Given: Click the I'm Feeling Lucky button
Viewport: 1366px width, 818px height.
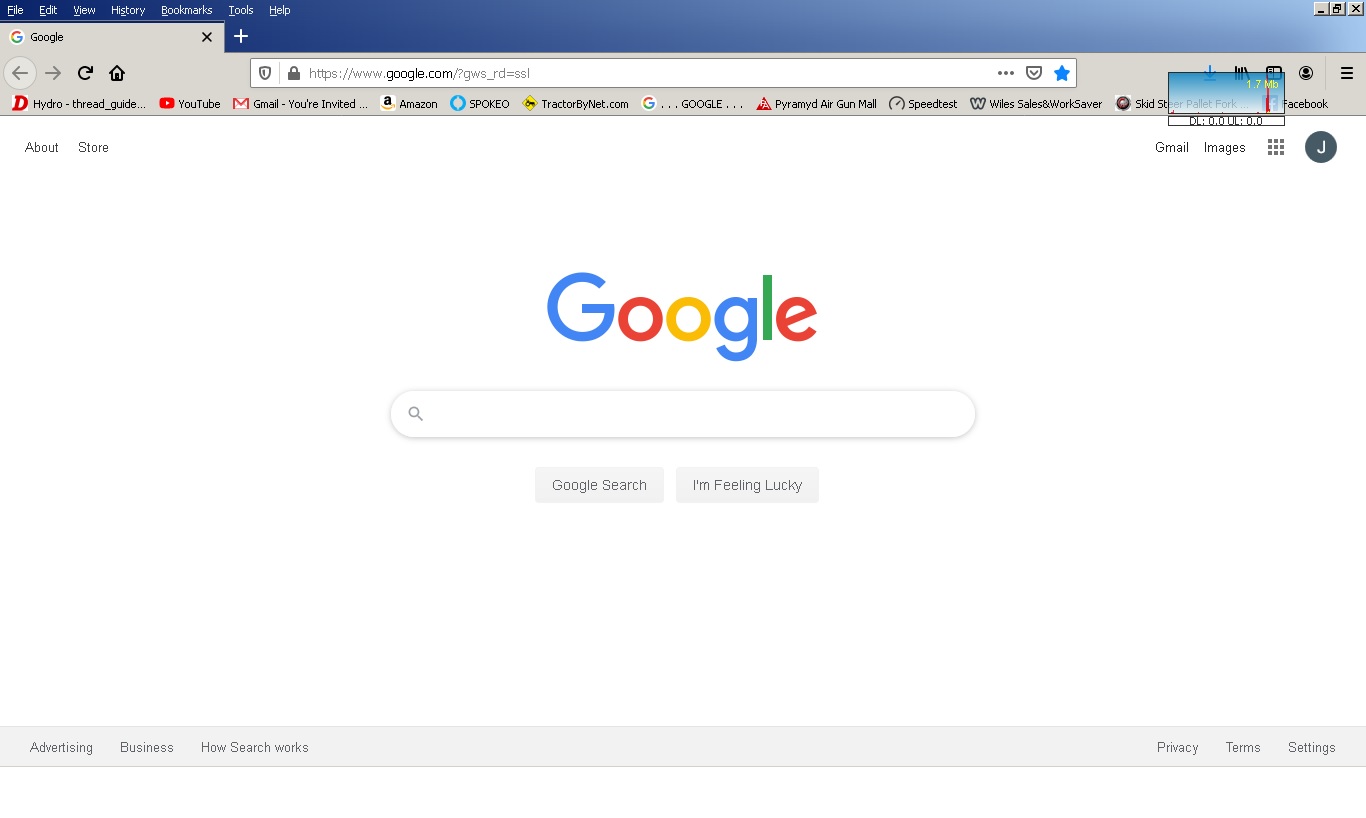Looking at the screenshot, I should pos(747,485).
